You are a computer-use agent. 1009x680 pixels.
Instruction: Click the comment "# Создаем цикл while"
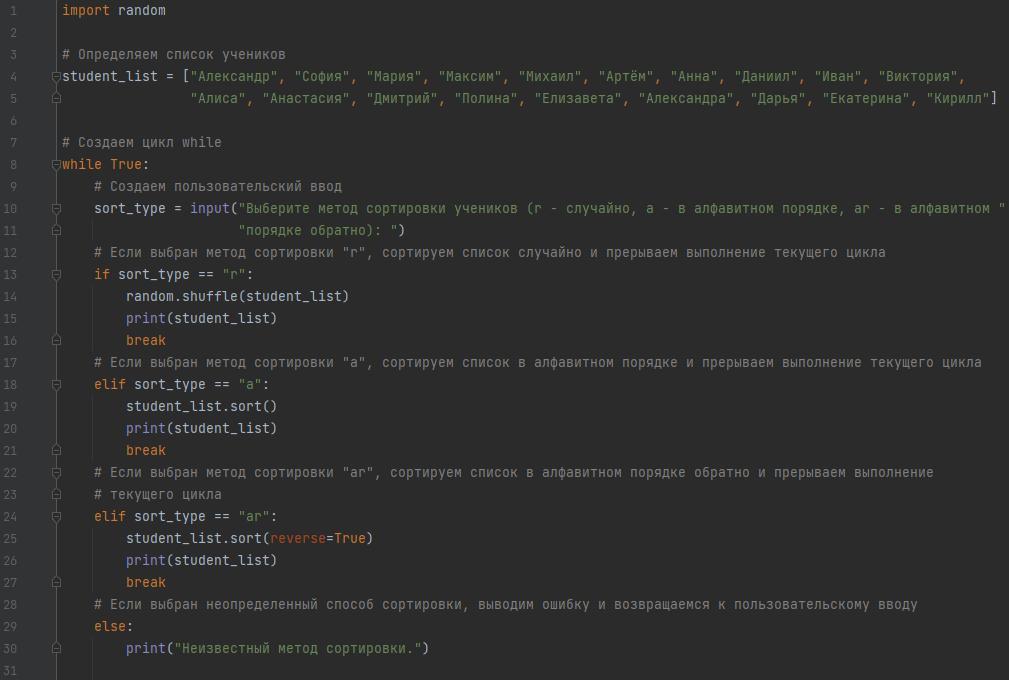coord(141,142)
